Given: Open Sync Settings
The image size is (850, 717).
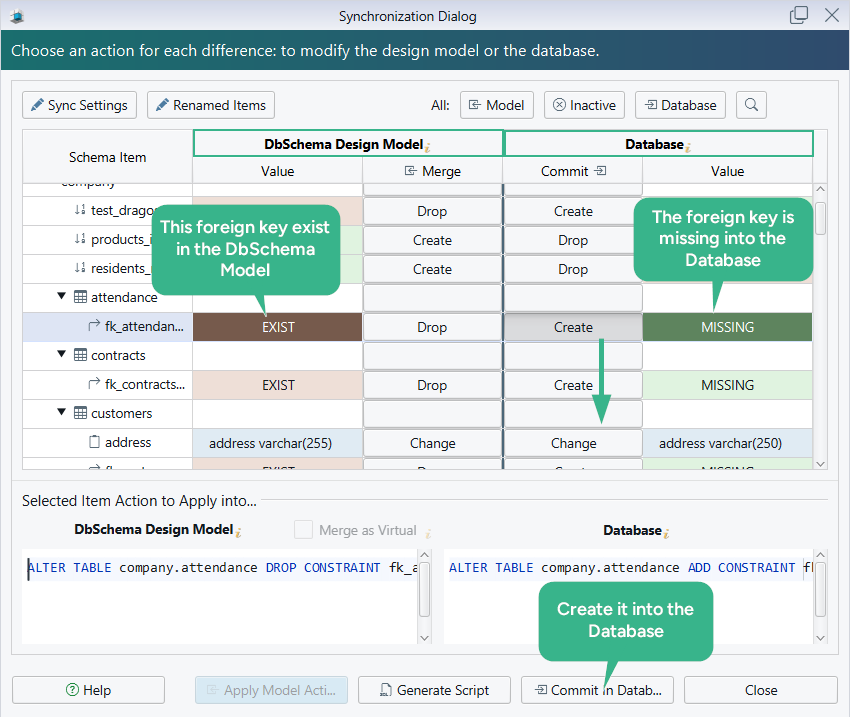Looking at the screenshot, I should tap(79, 105).
